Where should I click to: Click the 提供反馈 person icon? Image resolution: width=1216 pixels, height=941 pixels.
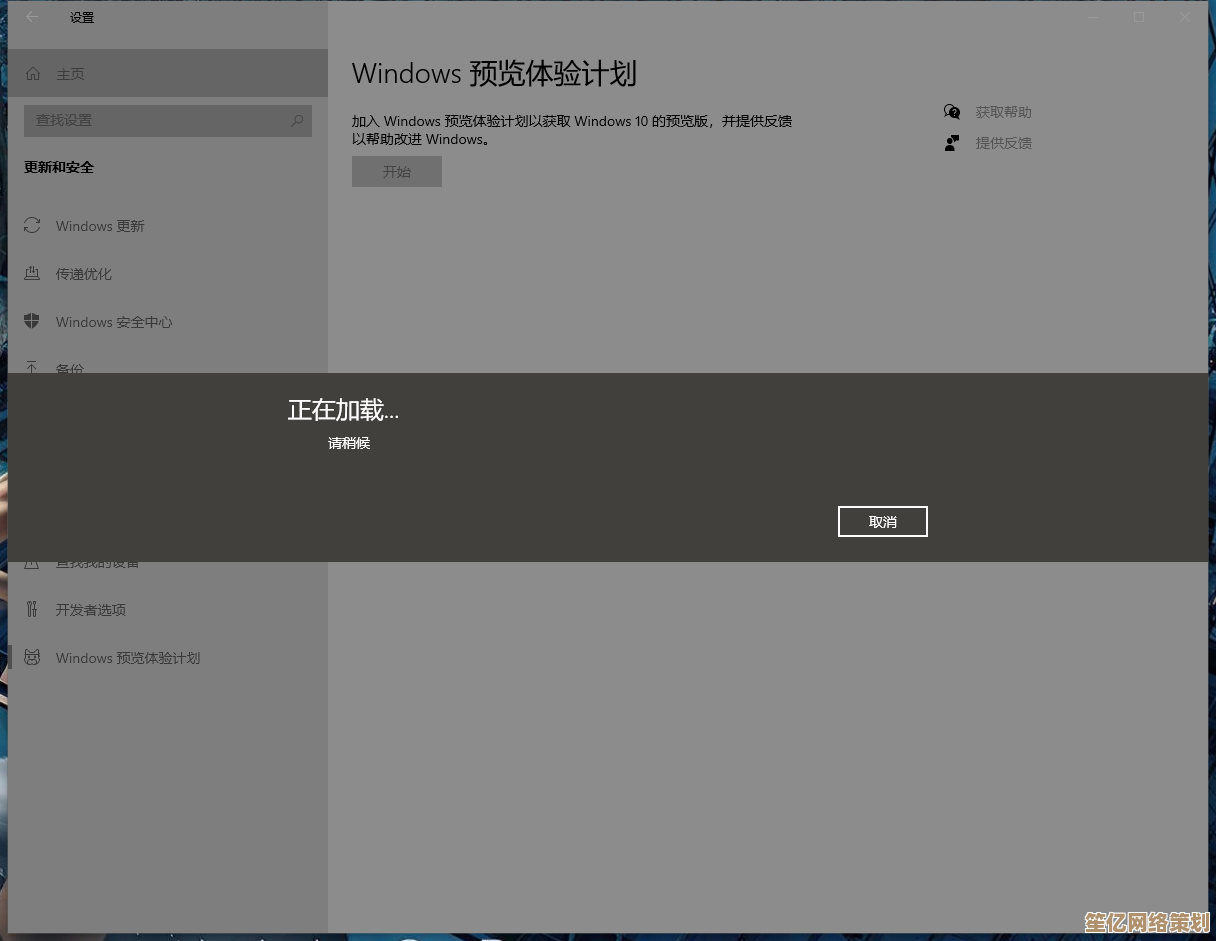click(952, 143)
